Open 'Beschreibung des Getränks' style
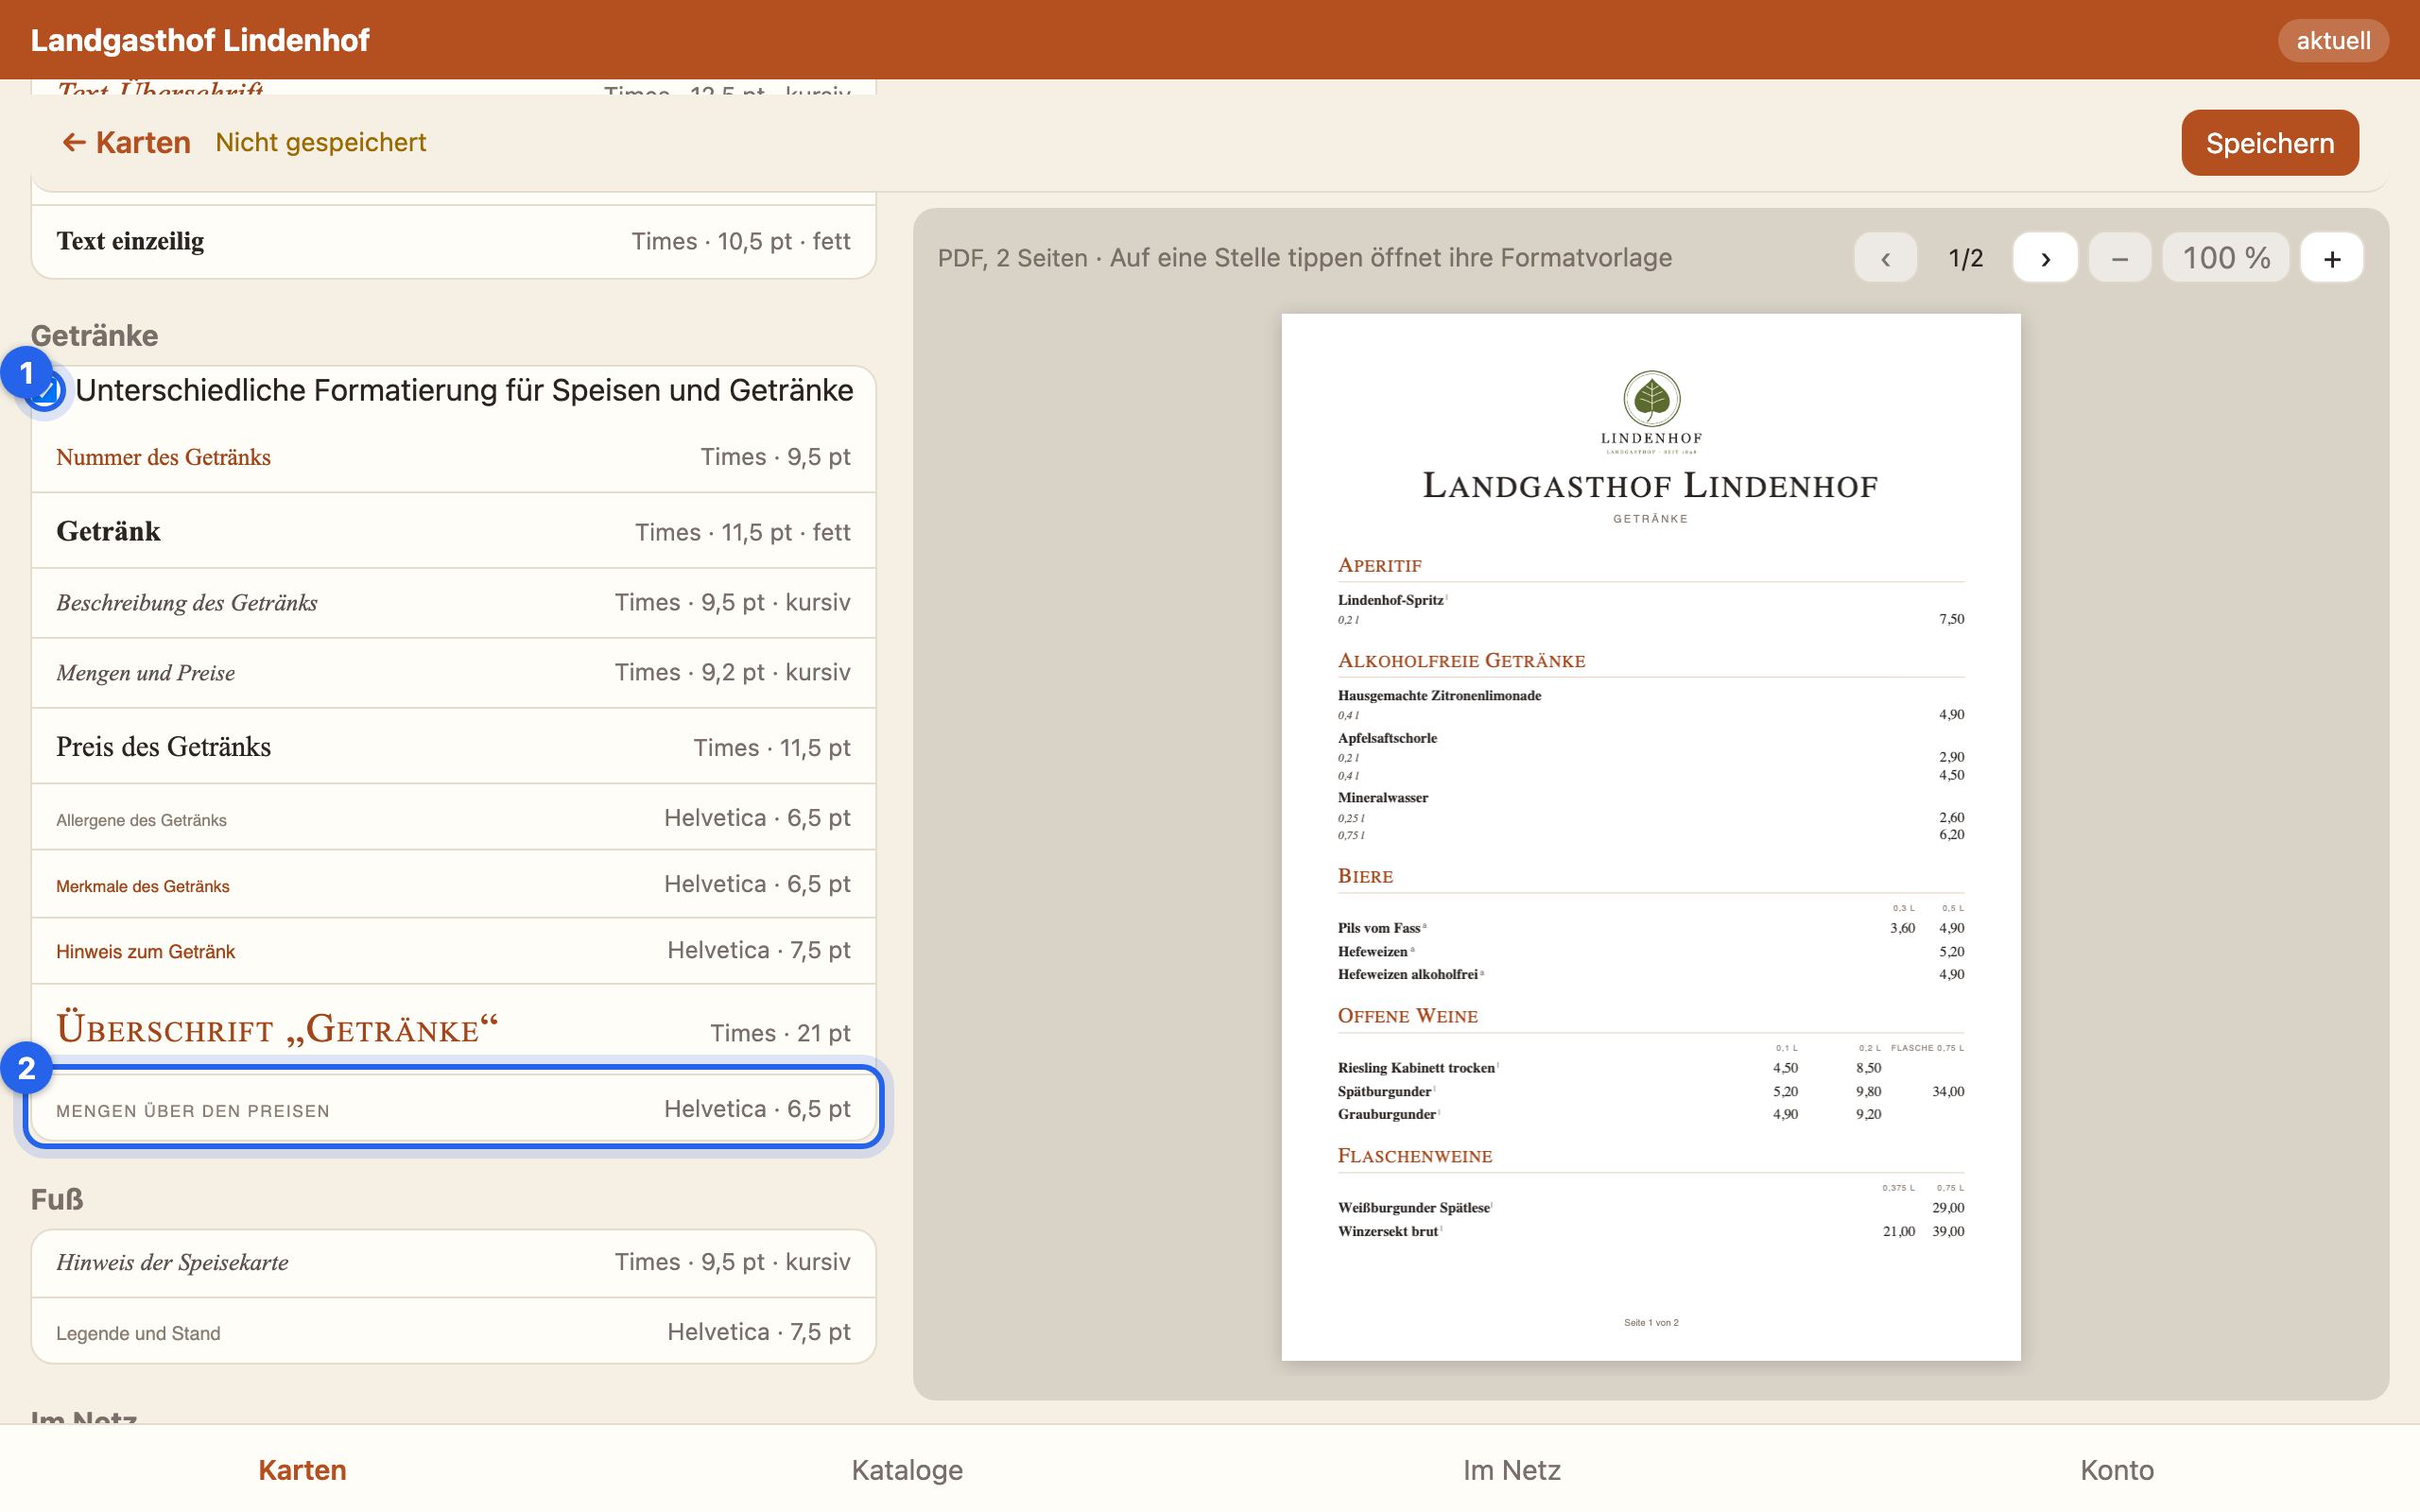This screenshot has height=1512, width=2420. 453,603
